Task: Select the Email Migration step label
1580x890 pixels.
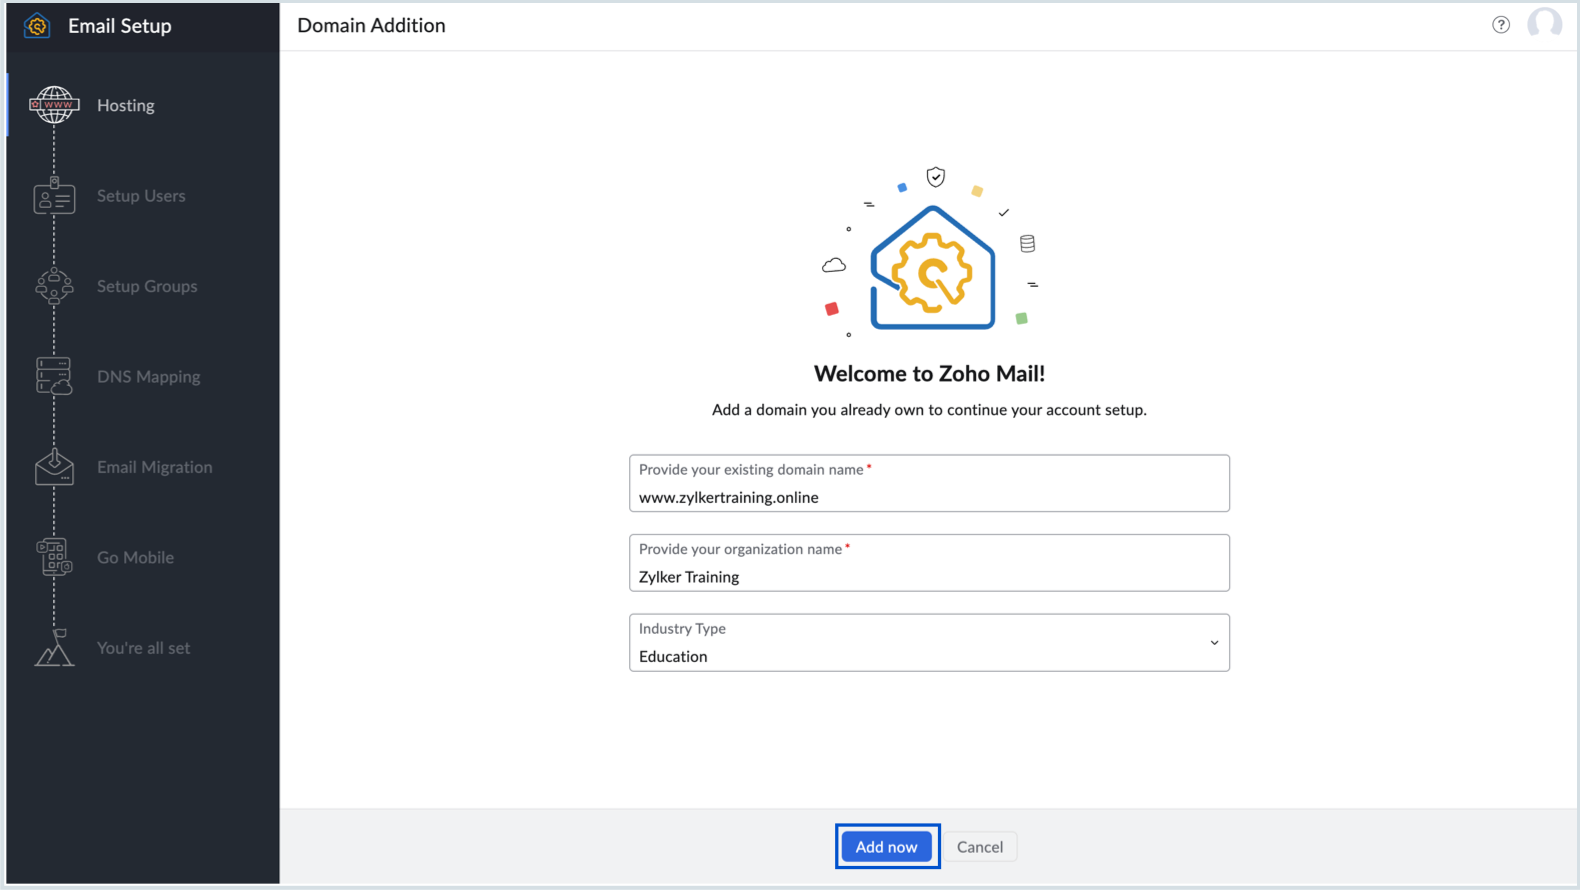Action: tap(154, 467)
